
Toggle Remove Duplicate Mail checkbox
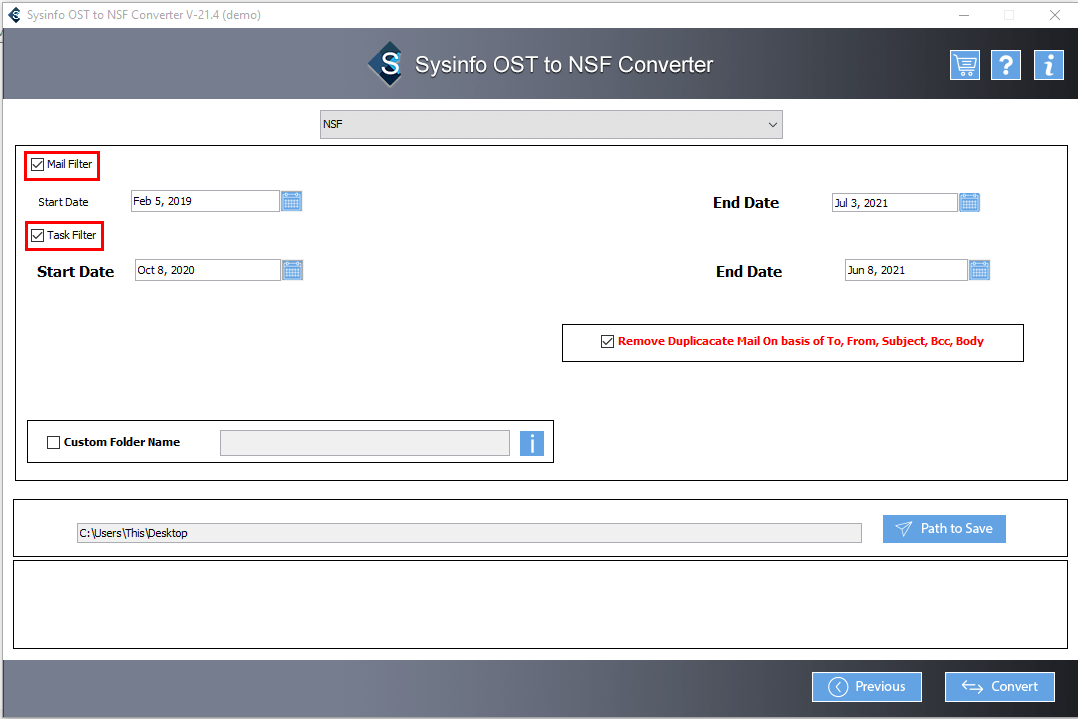click(x=607, y=342)
